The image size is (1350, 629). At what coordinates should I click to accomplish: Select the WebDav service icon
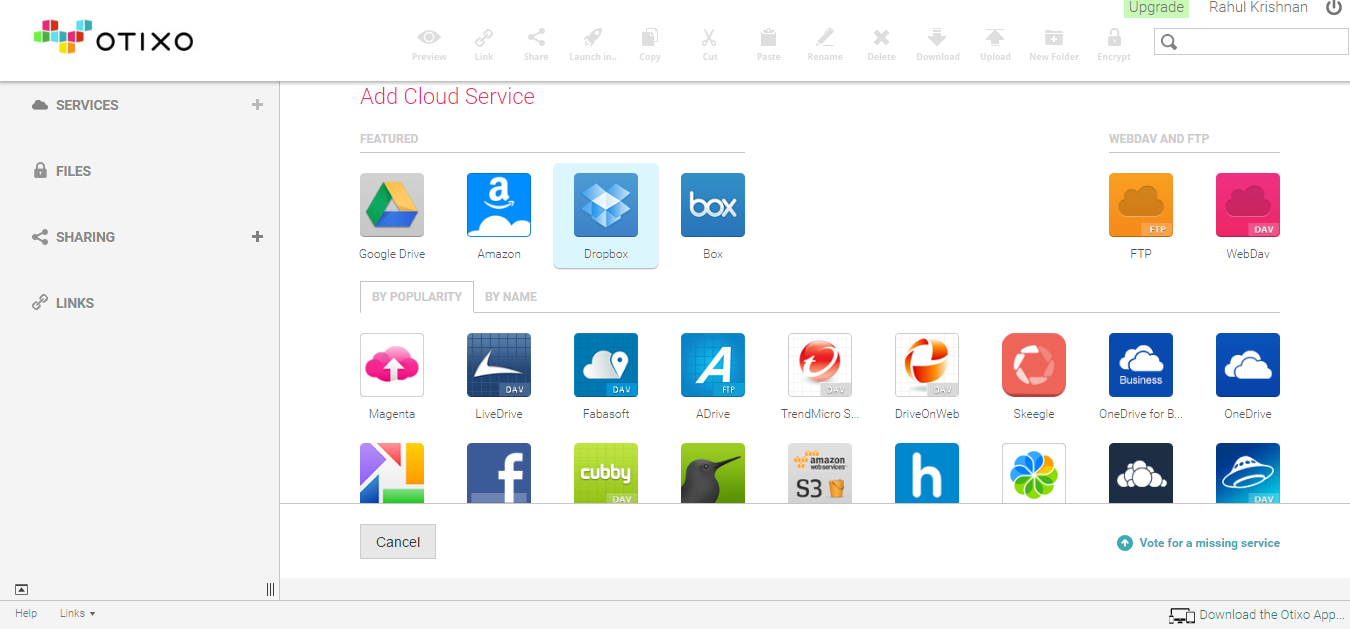click(x=1248, y=205)
